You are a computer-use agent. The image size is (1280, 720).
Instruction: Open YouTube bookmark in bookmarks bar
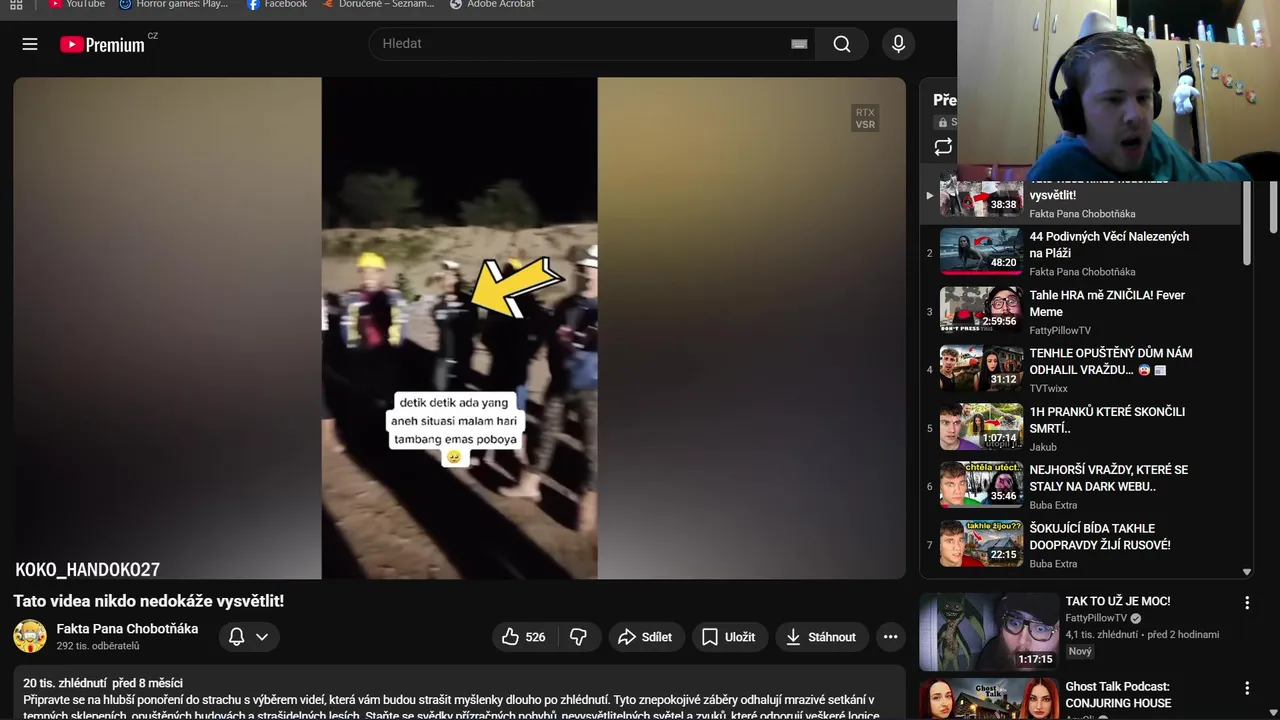77,4
